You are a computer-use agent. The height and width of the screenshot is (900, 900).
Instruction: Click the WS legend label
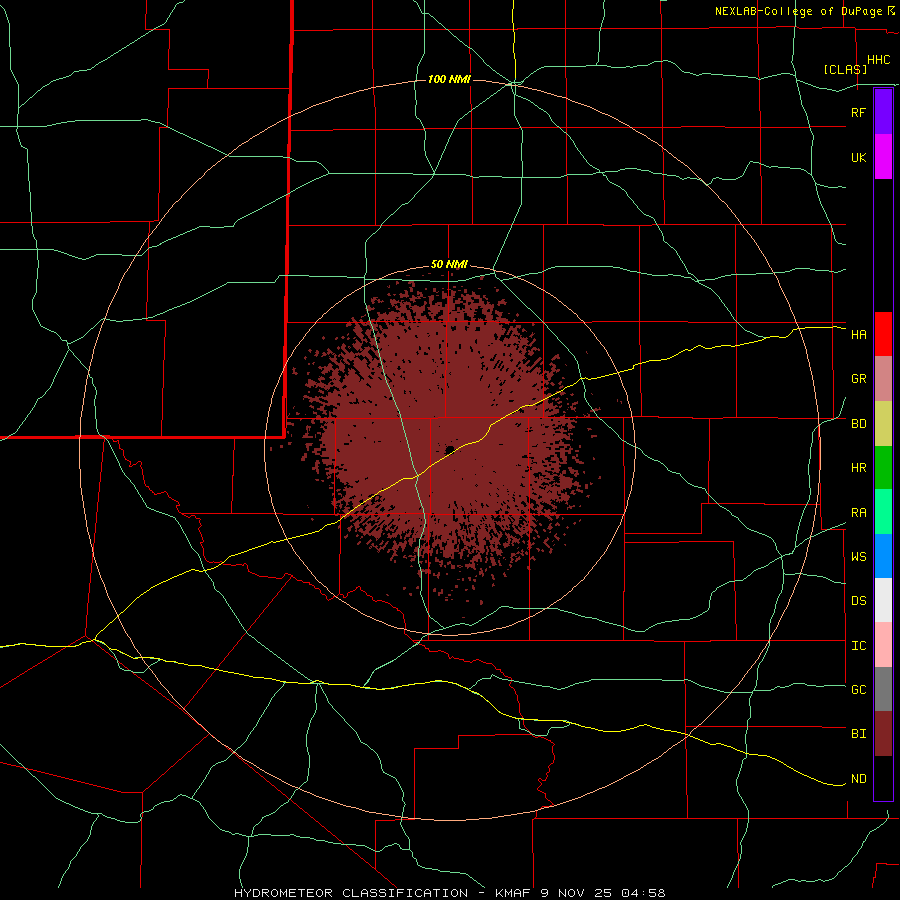pyautogui.click(x=858, y=557)
